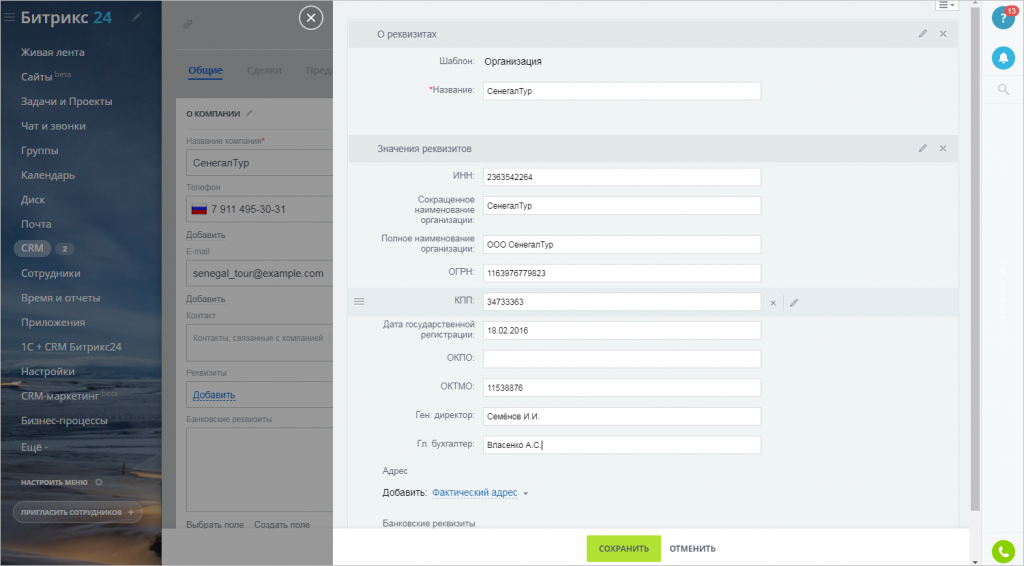Open the notifications bell icon
The width and height of the screenshot is (1024, 566).
click(1002, 58)
